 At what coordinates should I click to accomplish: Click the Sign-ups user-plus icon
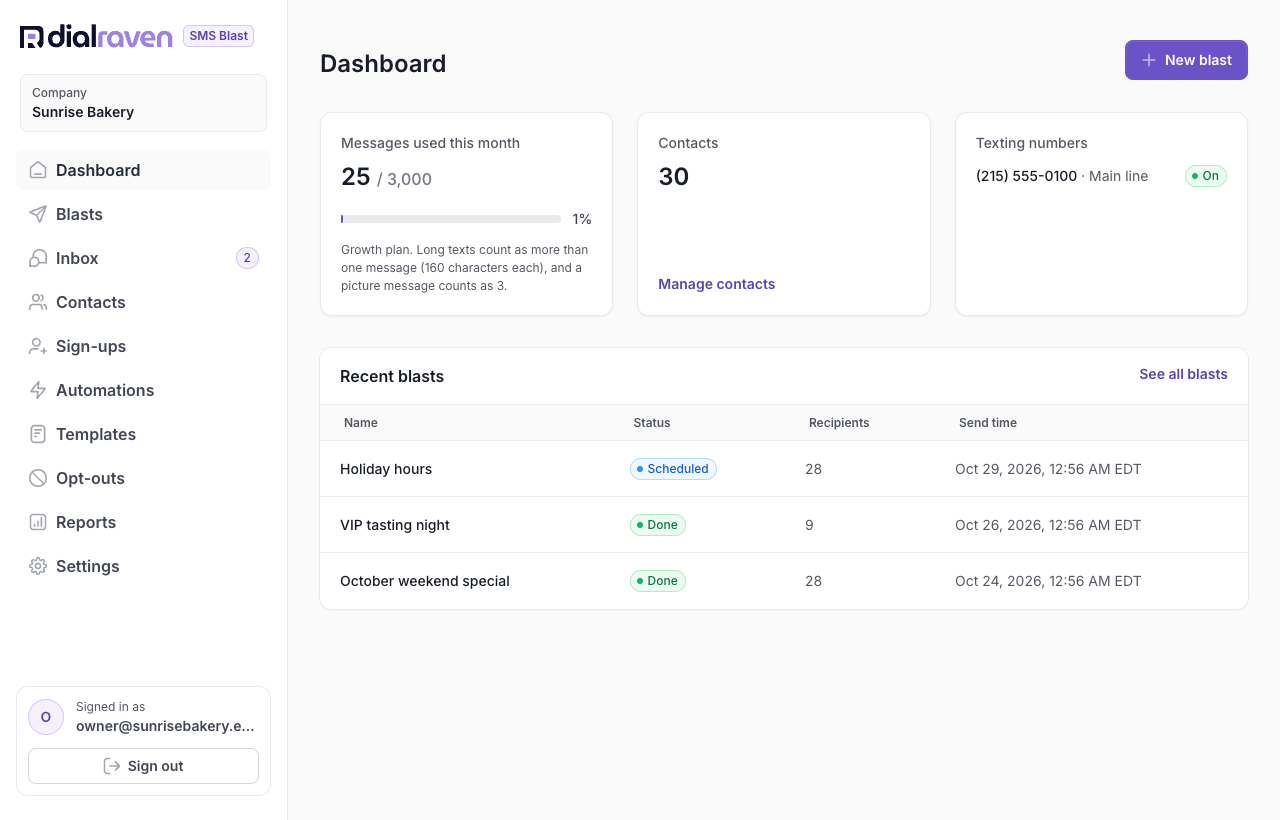coord(38,346)
